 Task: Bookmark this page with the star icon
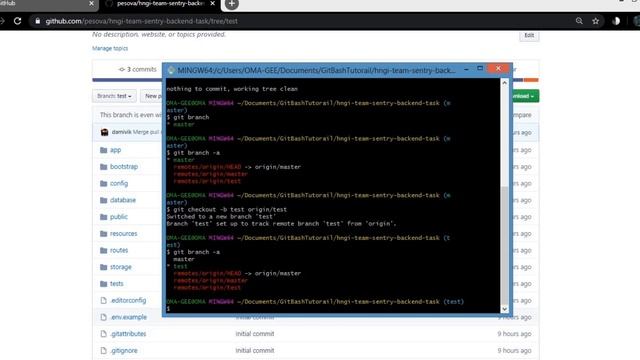tap(596, 21)
